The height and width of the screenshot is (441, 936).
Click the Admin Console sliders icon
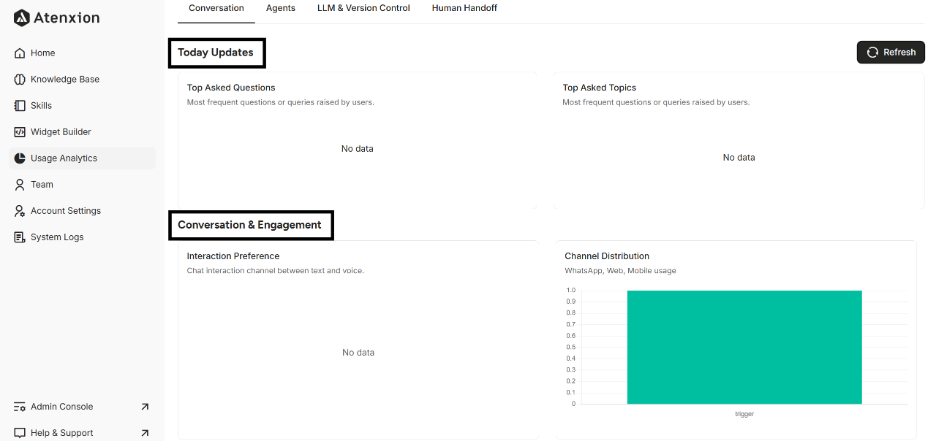pos(20,406)
